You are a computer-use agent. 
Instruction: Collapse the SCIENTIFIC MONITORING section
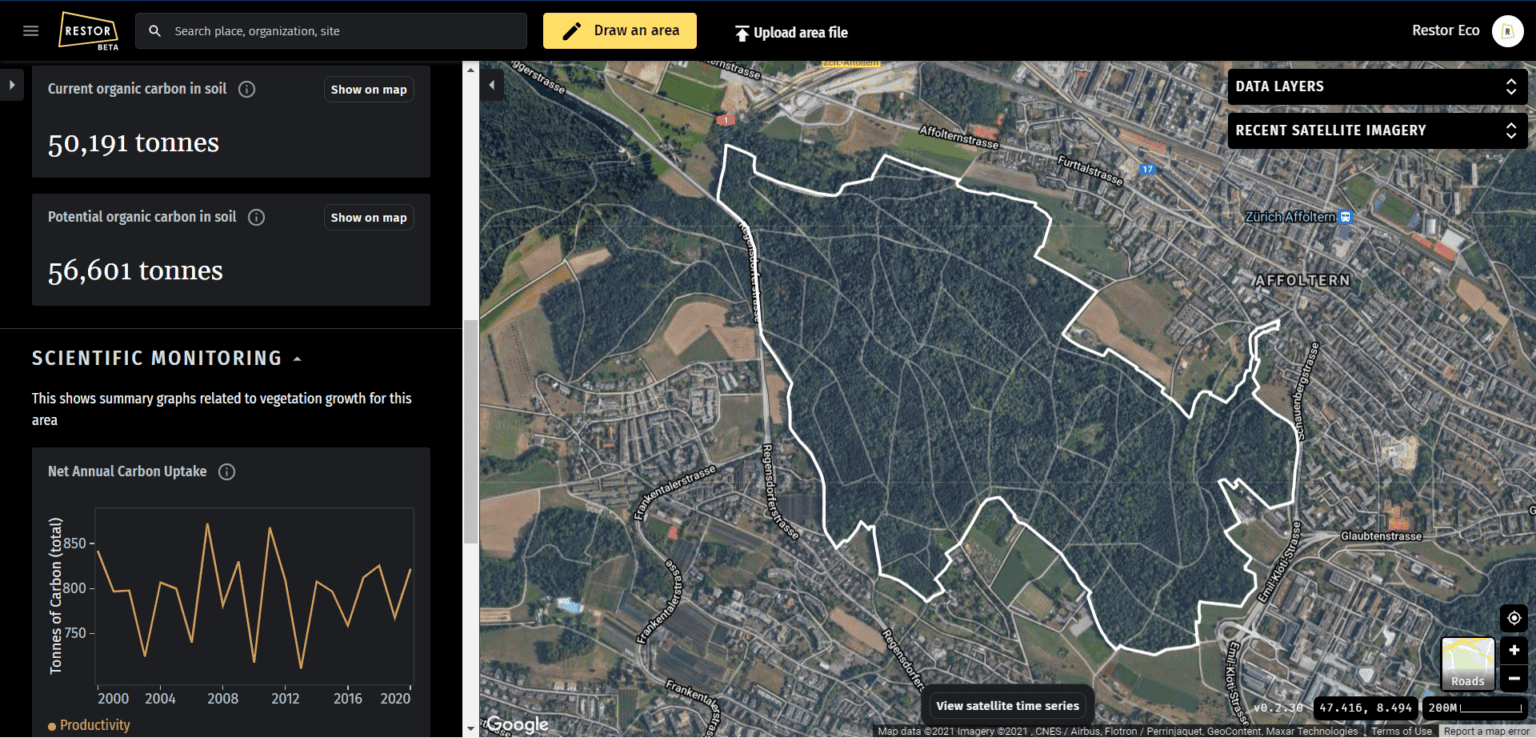tap(296, 357)
